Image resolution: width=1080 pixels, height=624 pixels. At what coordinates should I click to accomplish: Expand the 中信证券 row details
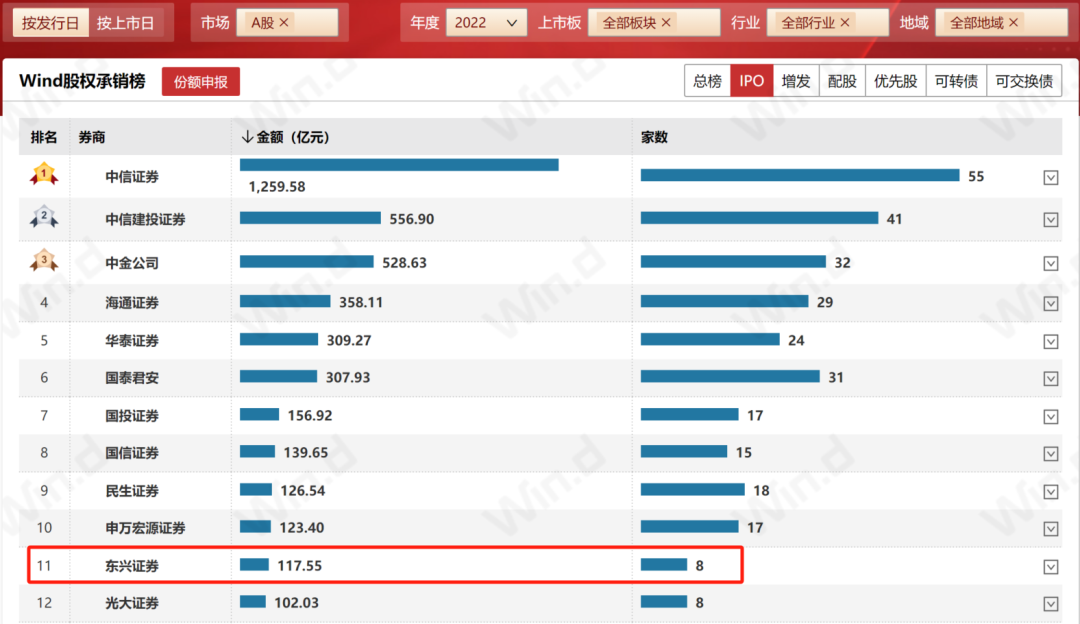1050,178
